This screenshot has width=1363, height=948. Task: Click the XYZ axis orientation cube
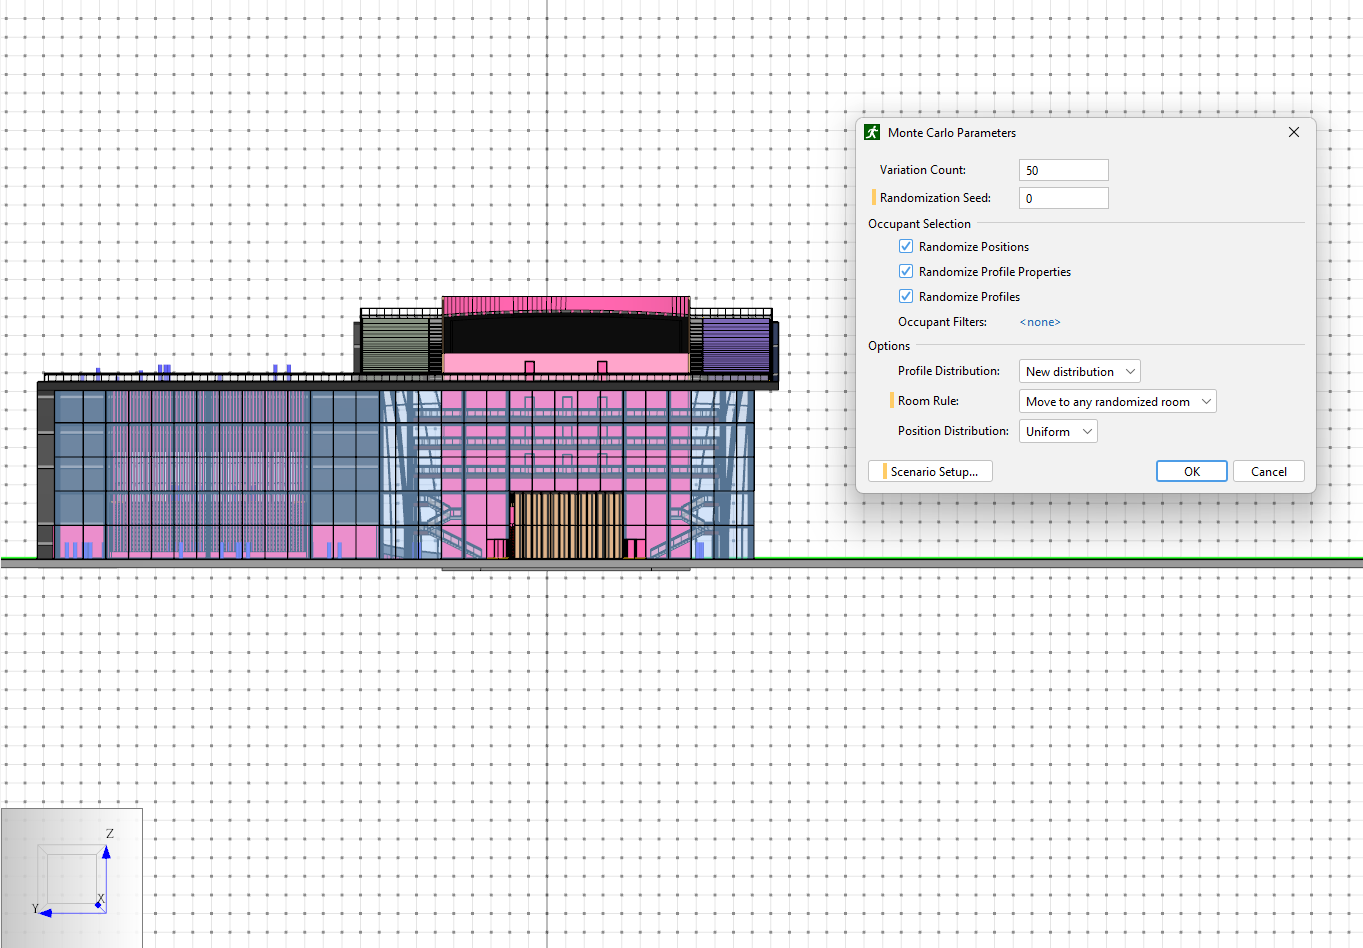[72, 878]
